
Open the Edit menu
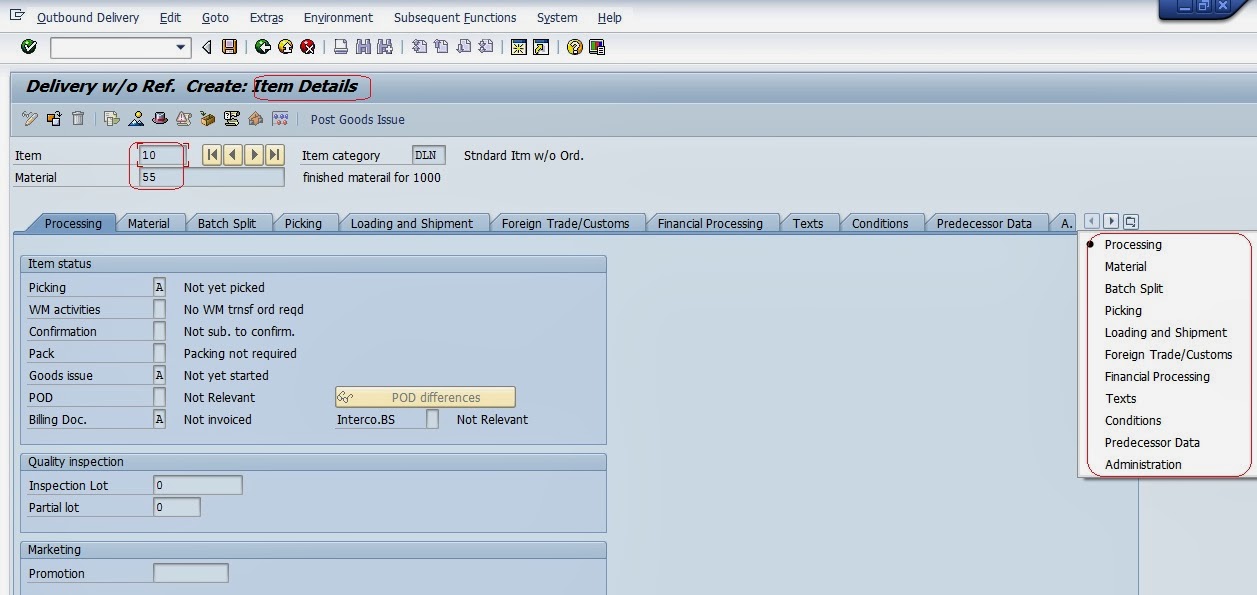pos(170,17)
